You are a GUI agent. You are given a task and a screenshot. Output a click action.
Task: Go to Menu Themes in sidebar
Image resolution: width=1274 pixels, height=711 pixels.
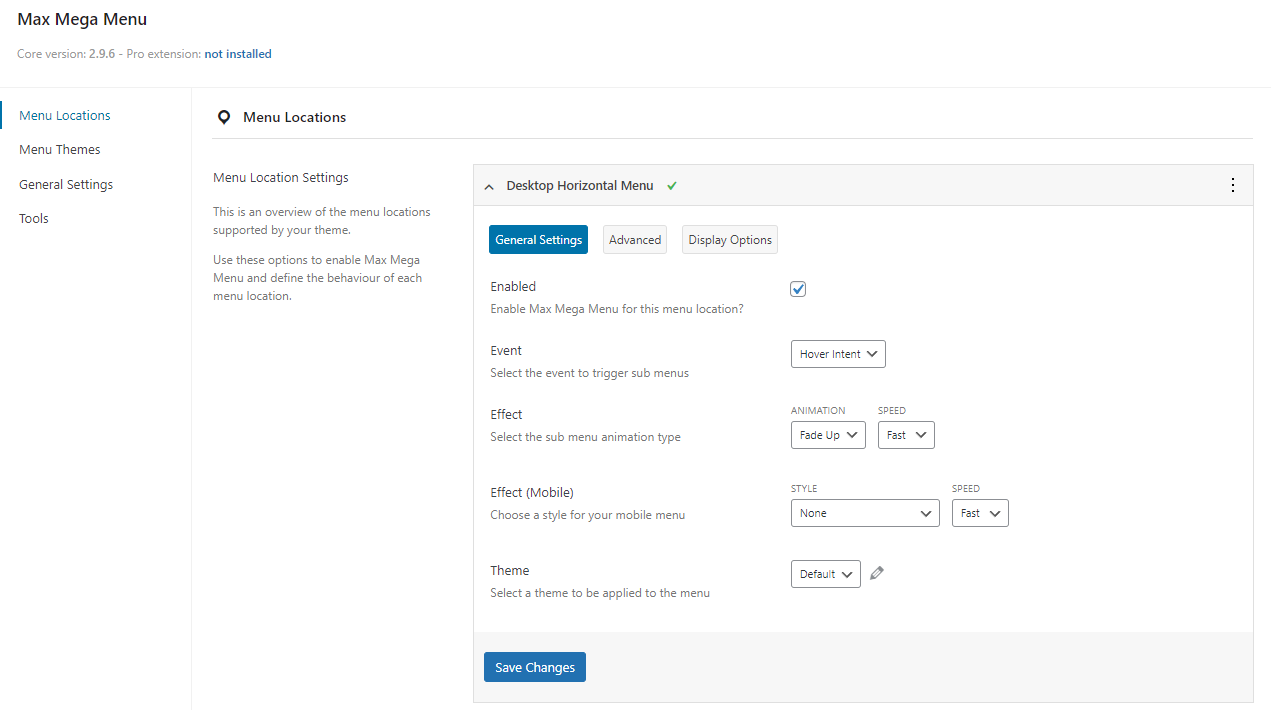click(60, 150)
